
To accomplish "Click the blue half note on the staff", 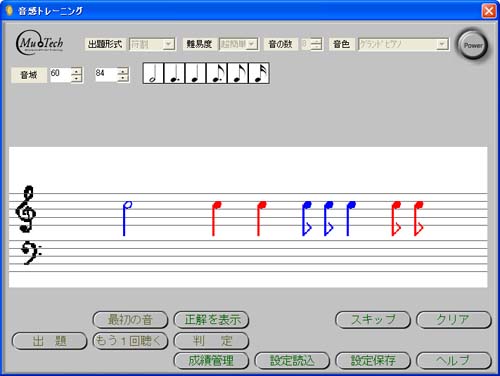I will point(127,218).
